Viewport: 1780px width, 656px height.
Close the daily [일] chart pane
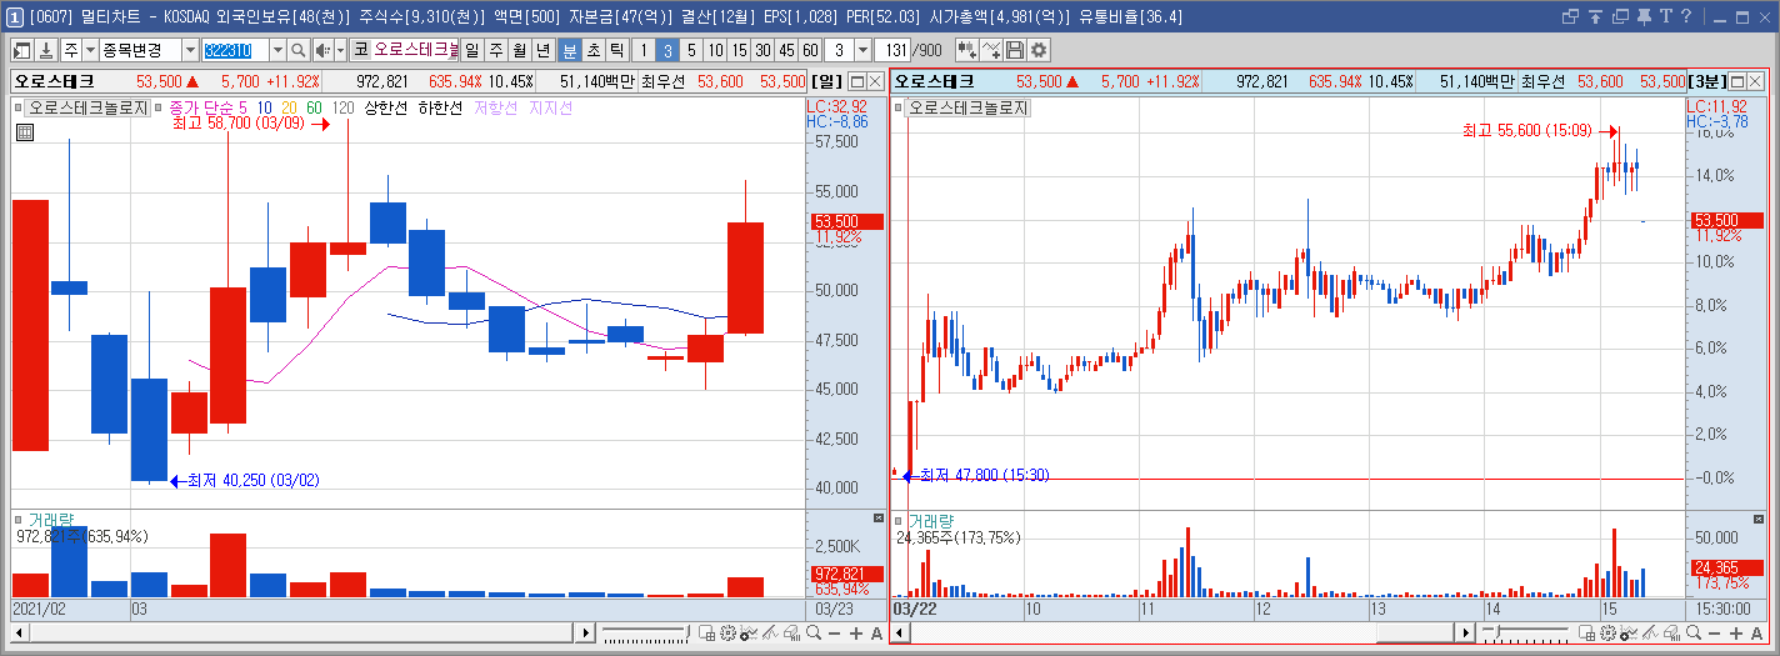875,82
